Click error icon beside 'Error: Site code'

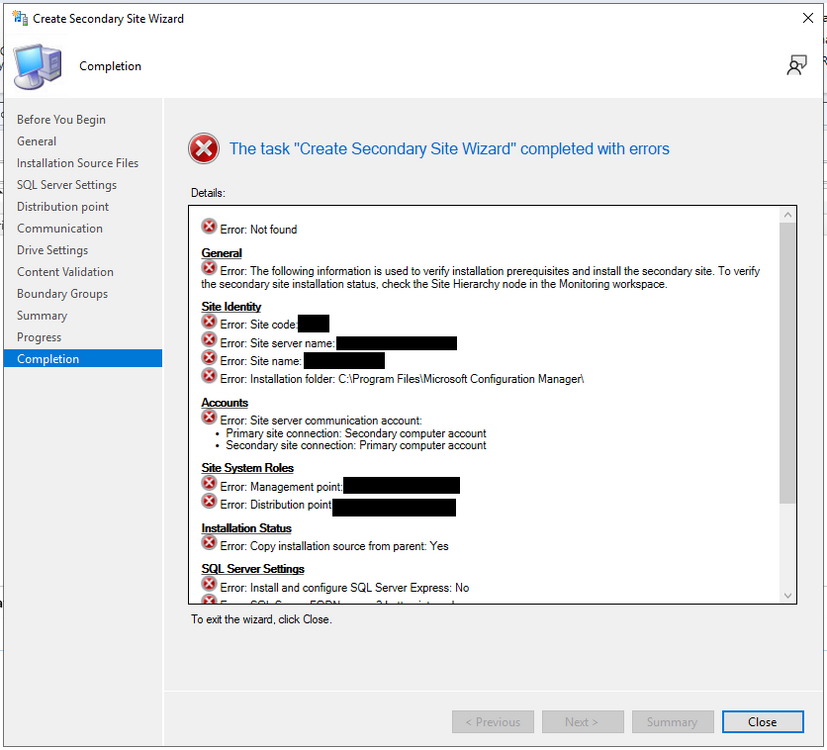pyautogui.click(x=209, y=322)
